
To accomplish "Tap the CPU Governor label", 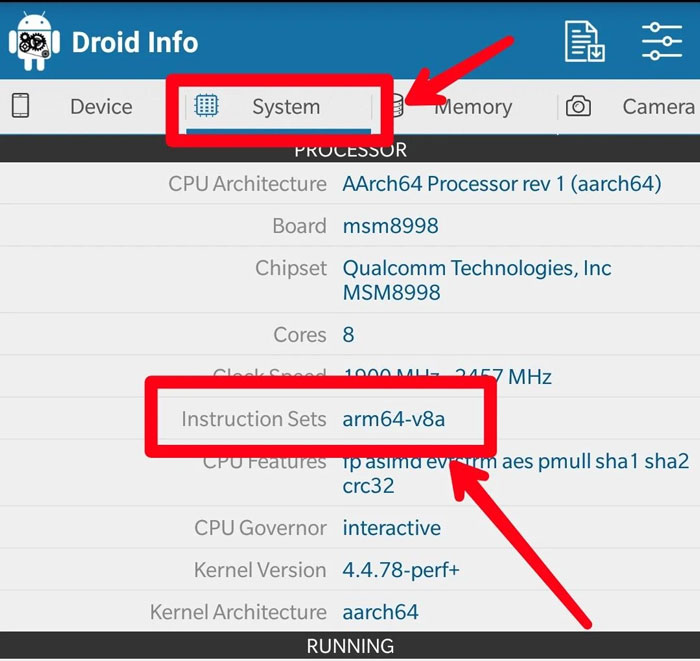I will [261, 528].
